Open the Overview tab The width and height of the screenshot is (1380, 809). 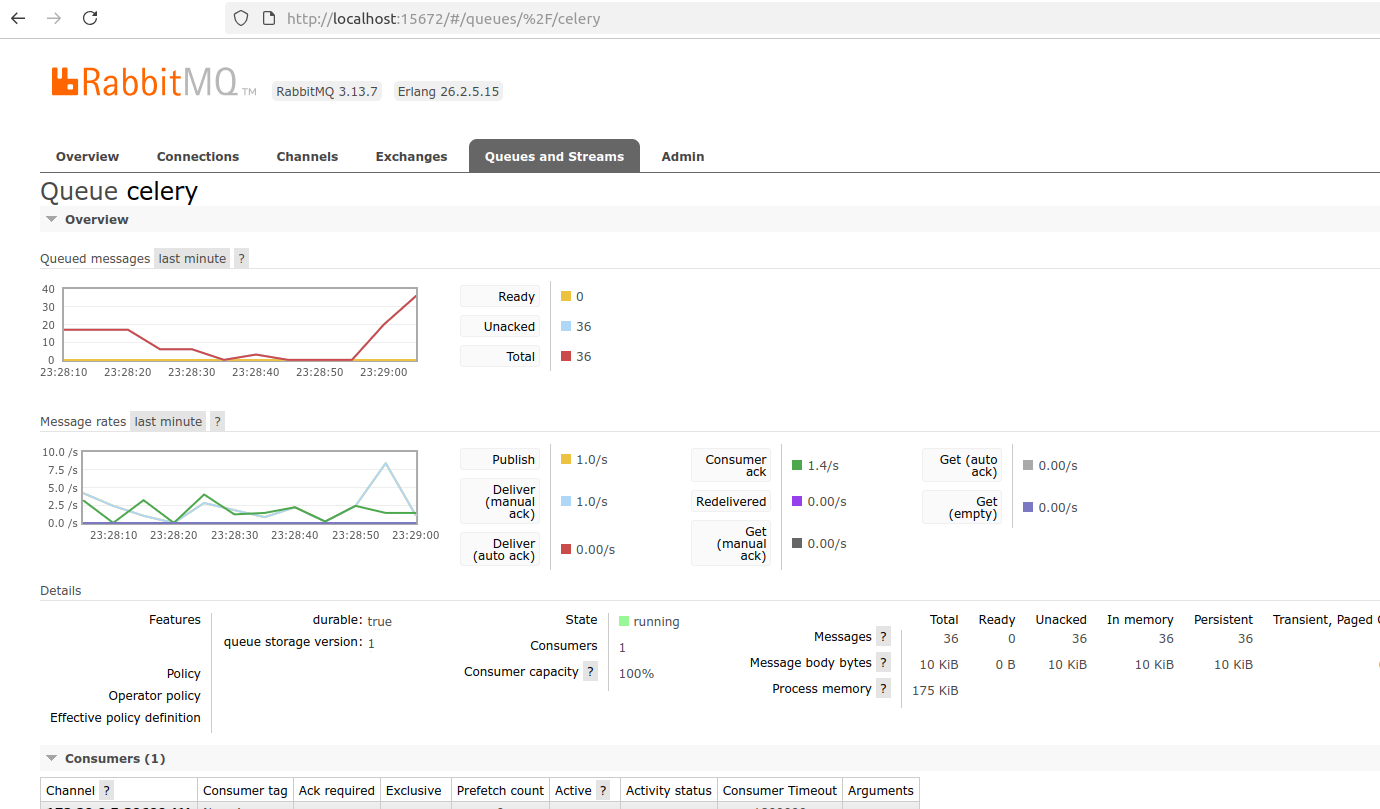click(87, 156)
